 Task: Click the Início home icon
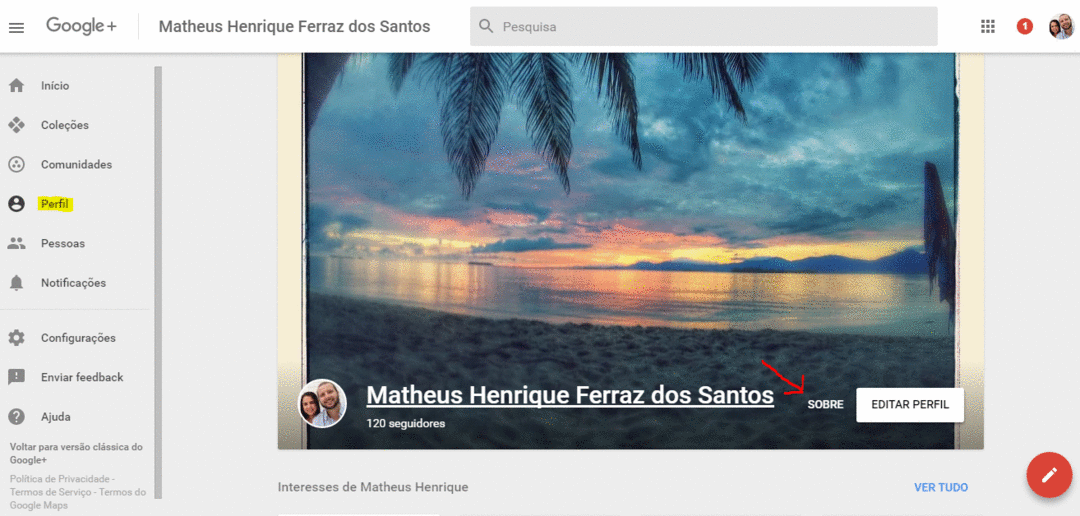(x=16, y=86)
